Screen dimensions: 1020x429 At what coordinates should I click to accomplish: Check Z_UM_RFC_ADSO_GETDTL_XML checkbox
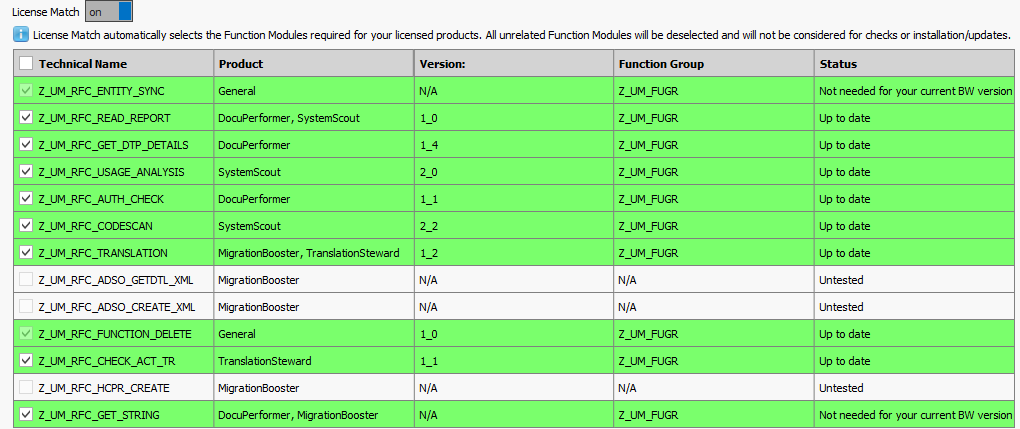[x=26, y=280]
